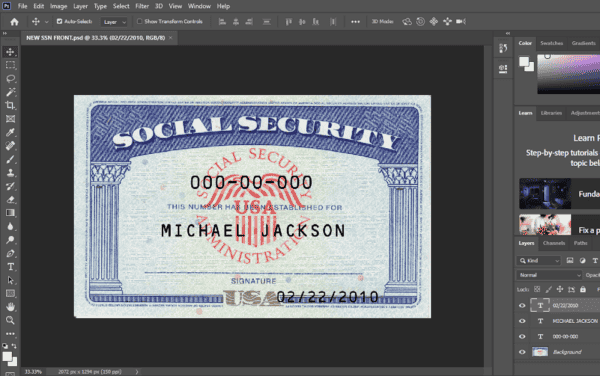Open the Auto-Select Layer dropdown
Image resolution: width=600 pixels, height=376 pixels.
click(x=114, y=22)
